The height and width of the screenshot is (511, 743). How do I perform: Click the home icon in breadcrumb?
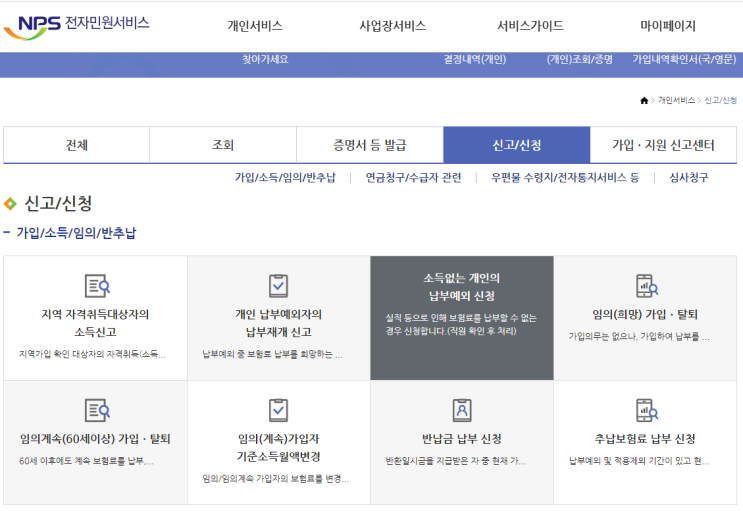[644, 100]
